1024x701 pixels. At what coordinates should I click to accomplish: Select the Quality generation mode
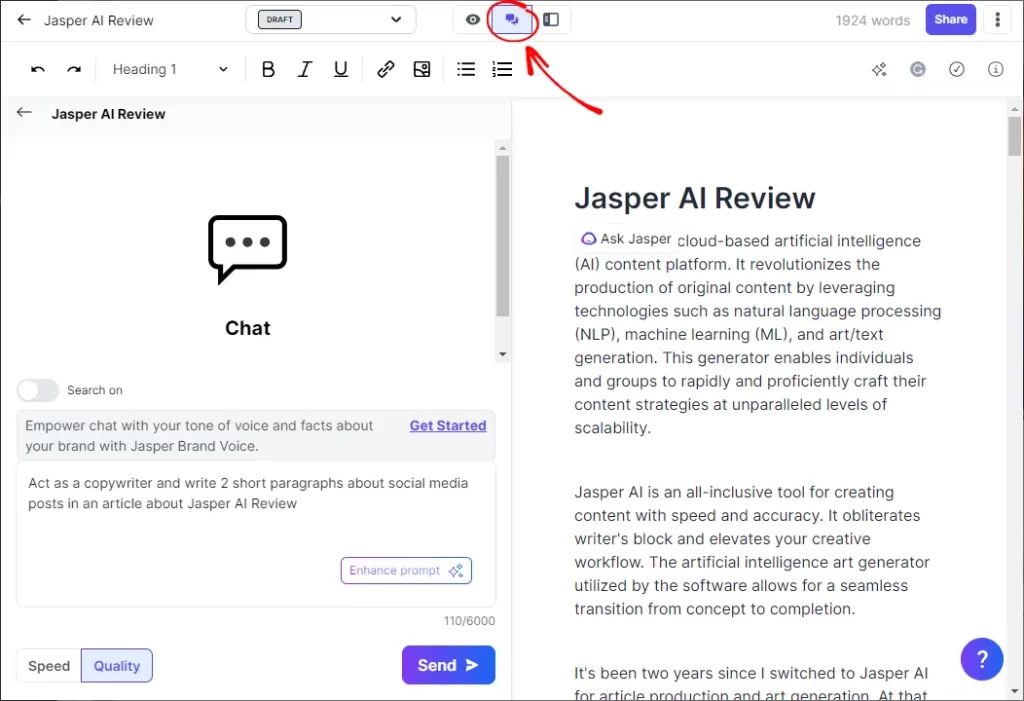click(x=117, y=665)
